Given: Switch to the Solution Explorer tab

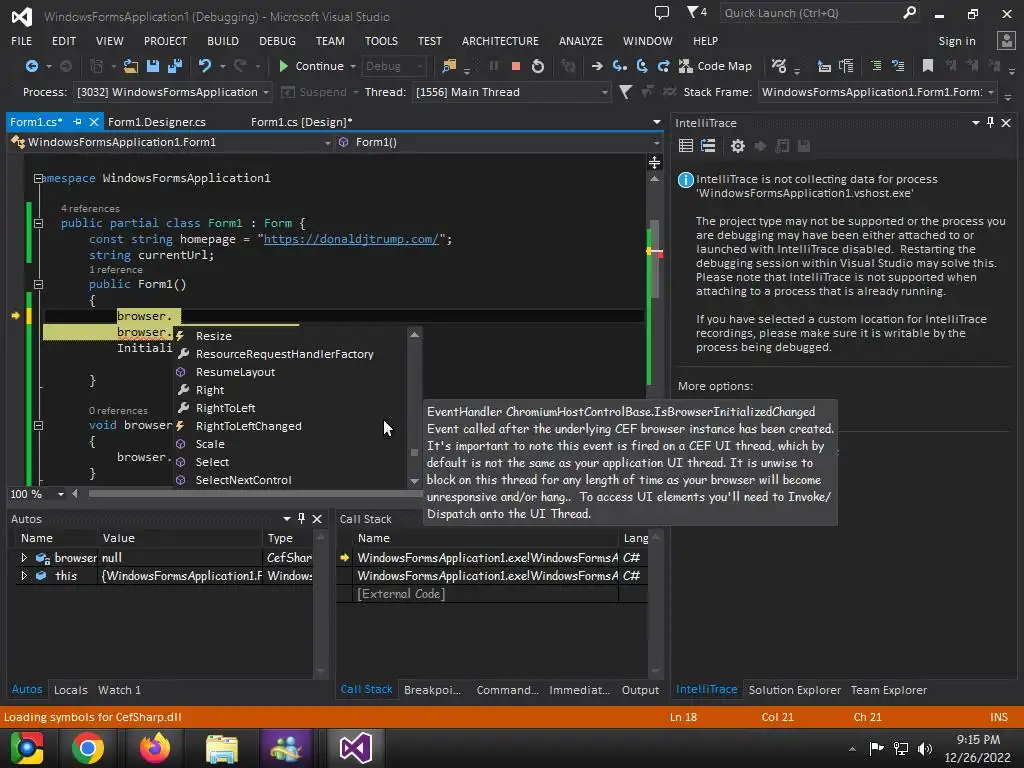Looking at the screenshot, I should [x=794, y=690].
